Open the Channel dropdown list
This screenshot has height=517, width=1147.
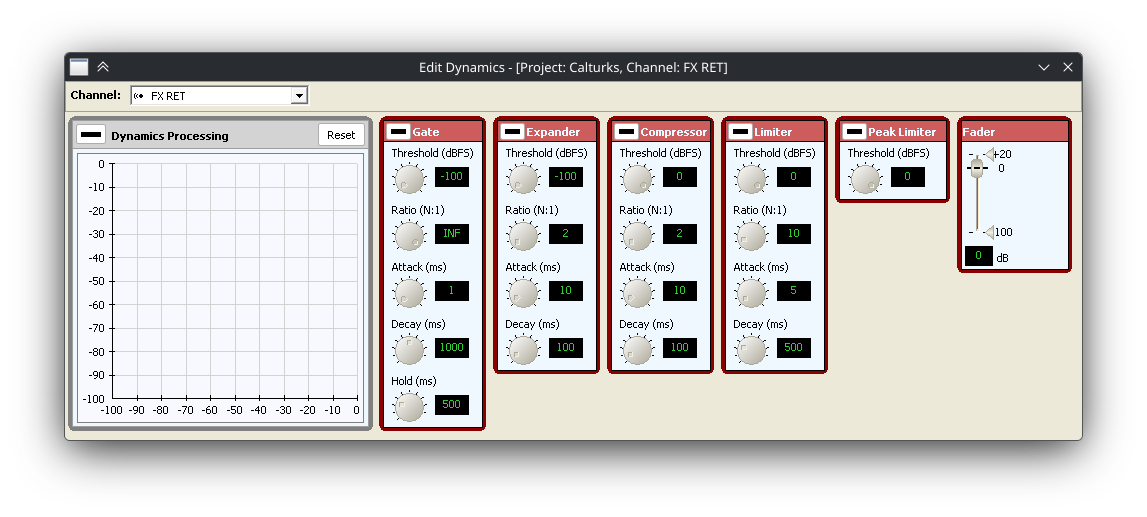point(298,96)
